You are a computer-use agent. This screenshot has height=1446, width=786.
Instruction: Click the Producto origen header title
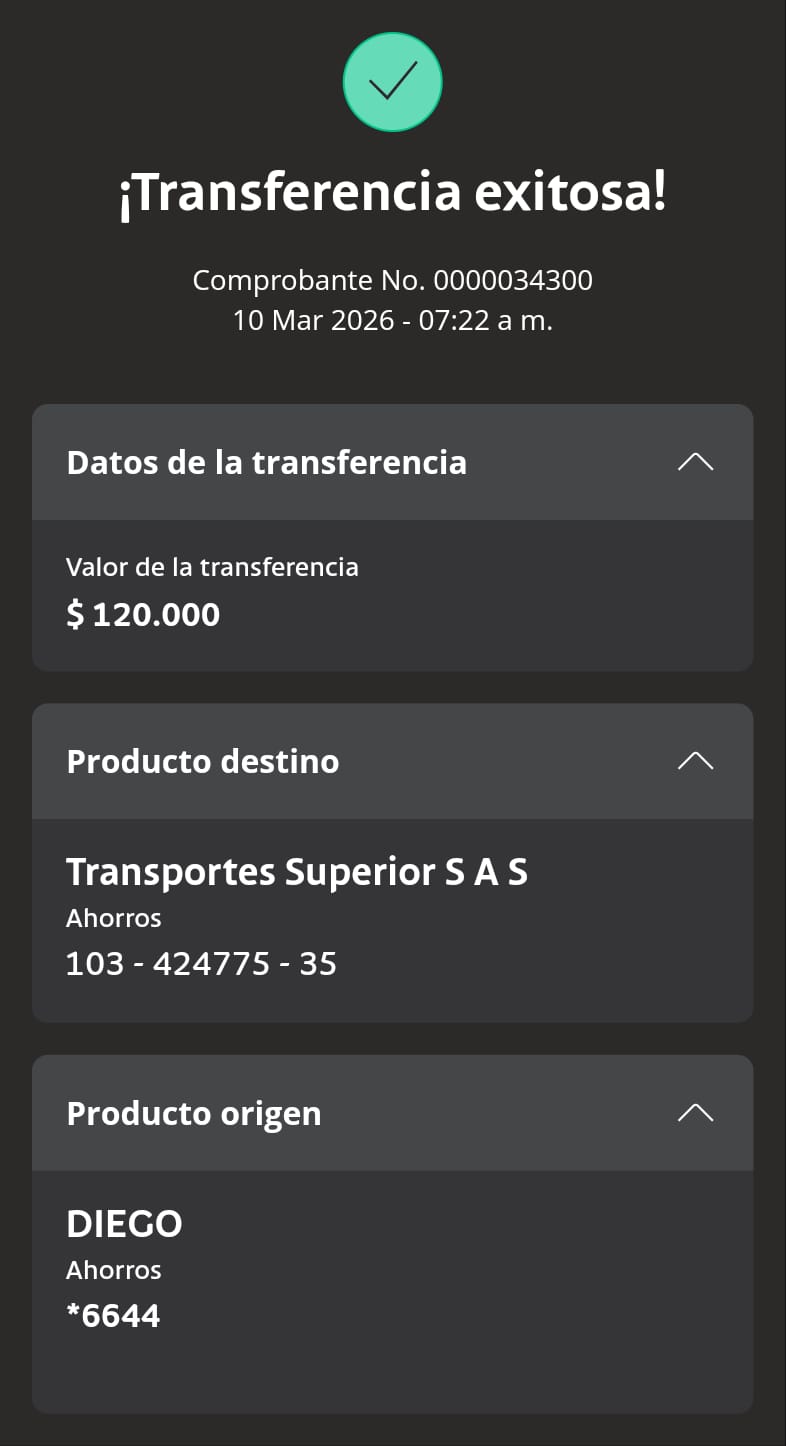[194, 1114]
